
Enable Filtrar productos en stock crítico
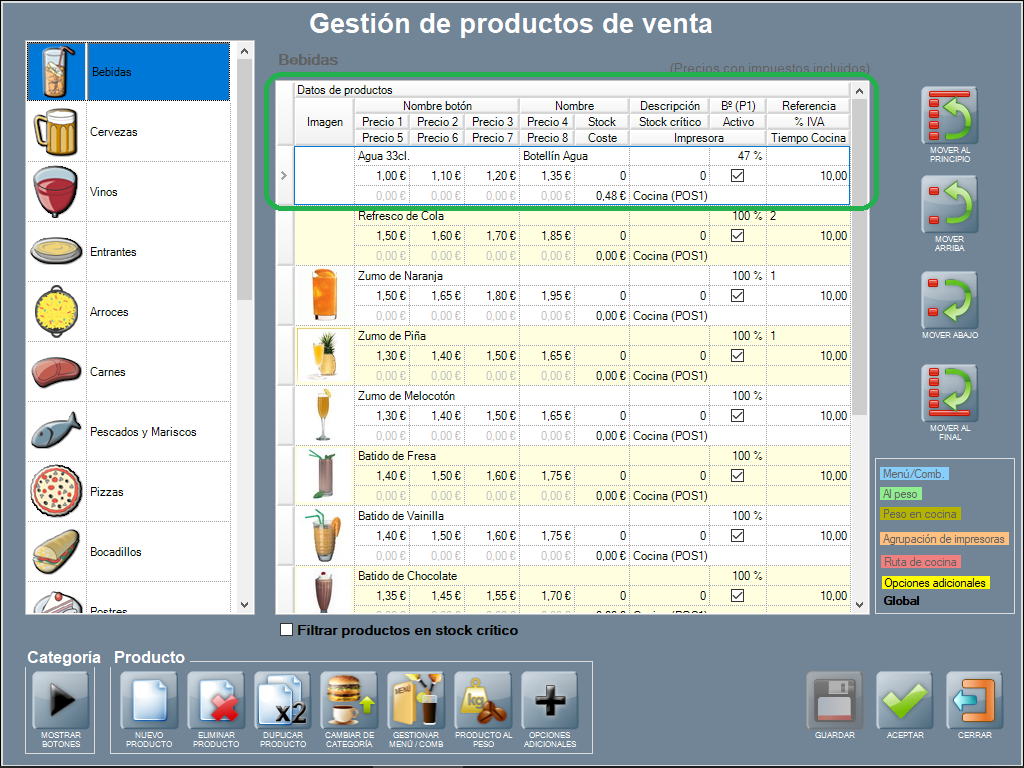coord(287,630)
